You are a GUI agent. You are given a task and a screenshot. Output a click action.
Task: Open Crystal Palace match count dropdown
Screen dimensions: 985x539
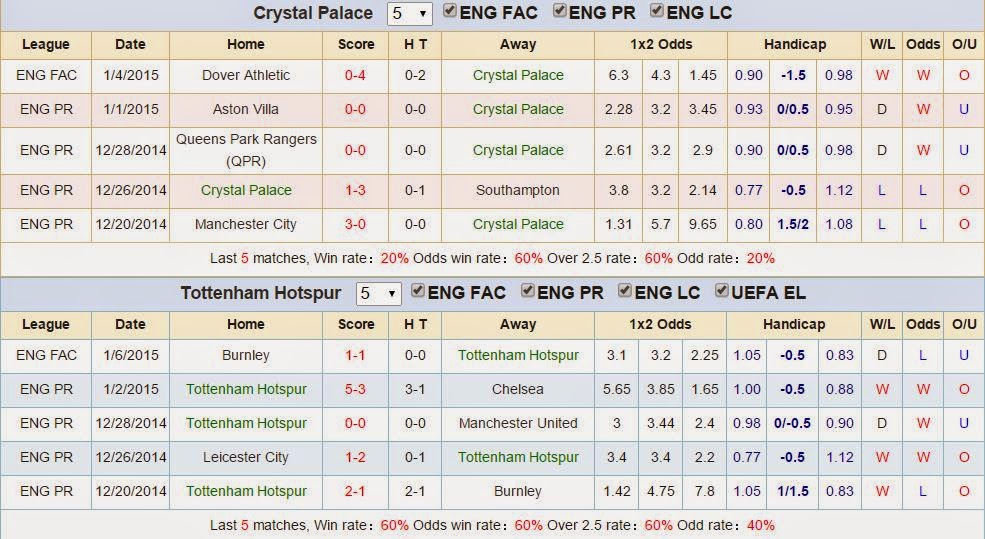[410, 14]
